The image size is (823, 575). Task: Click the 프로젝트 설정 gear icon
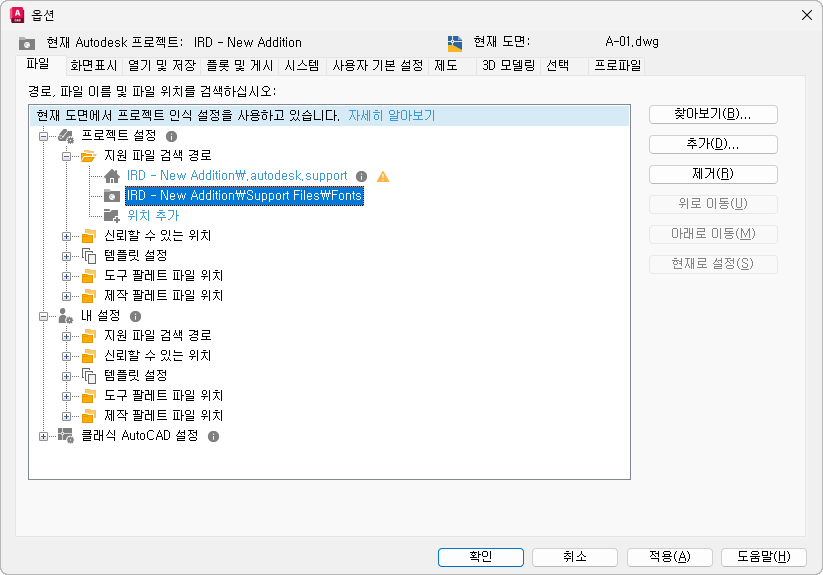coord(66,136)
